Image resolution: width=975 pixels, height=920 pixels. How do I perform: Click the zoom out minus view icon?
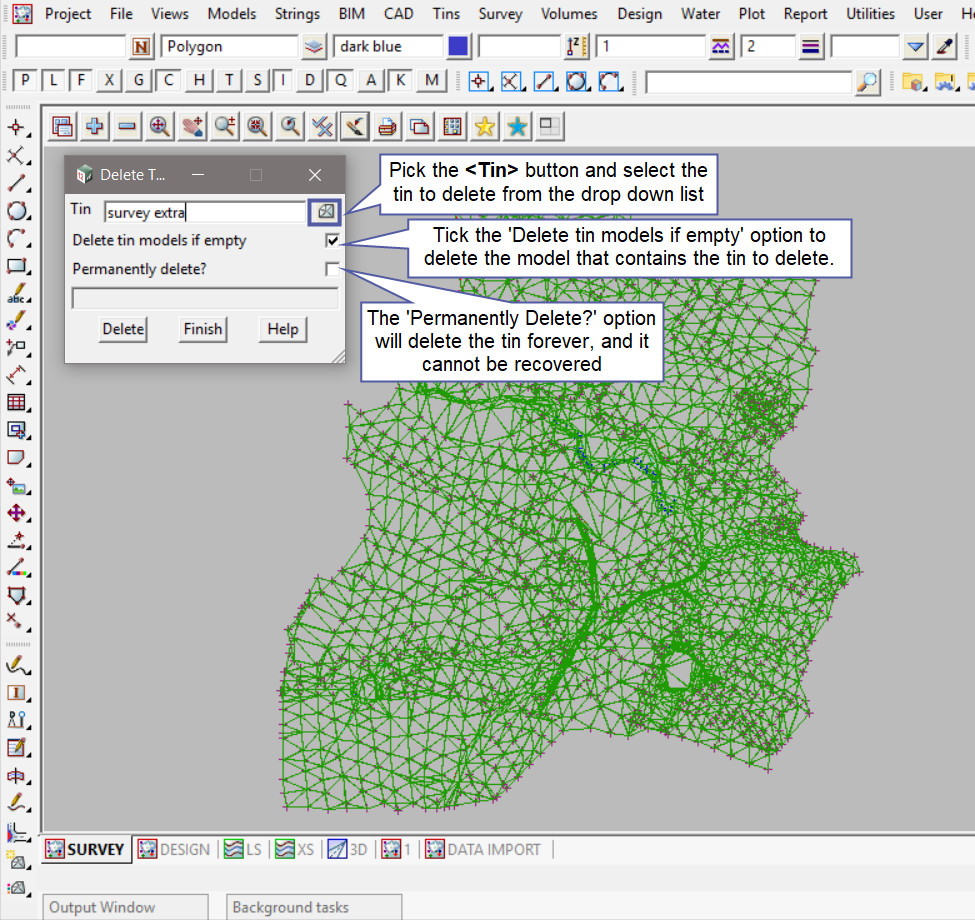[127, 126]
